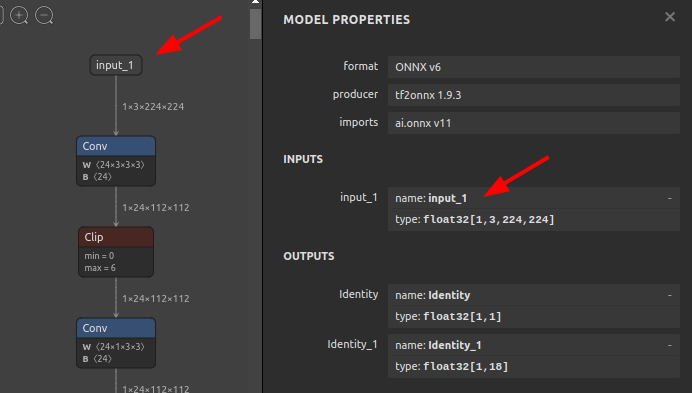Click the name: Identity_1 row

(534, 345)
